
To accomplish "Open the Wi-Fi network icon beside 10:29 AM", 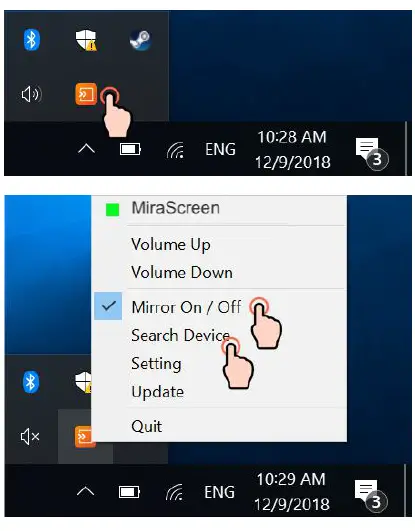I will point(175,492).
